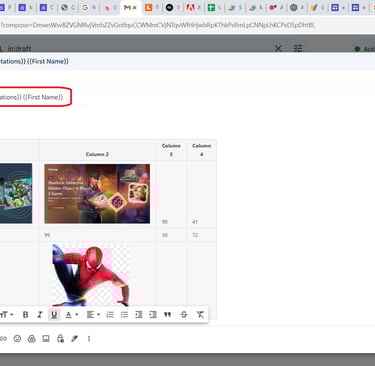Select the ninja turtles image
The width and height of the screenshot is (375, 366).
tap(16, 193)
